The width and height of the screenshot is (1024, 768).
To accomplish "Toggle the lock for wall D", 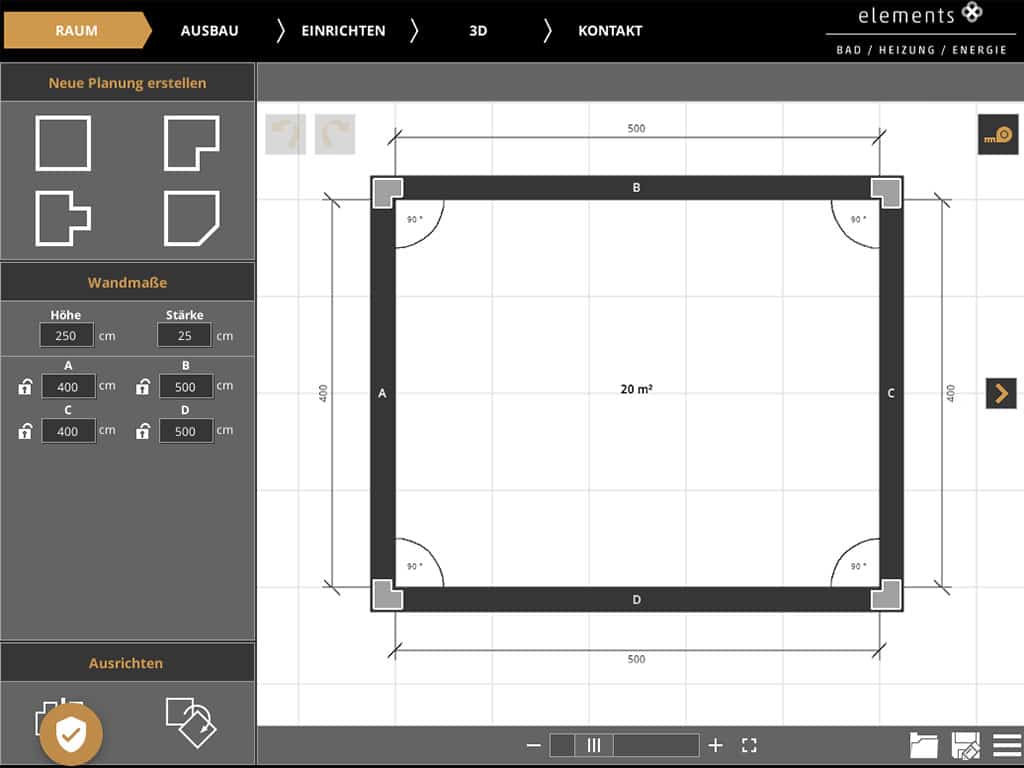I will point(143,431).
